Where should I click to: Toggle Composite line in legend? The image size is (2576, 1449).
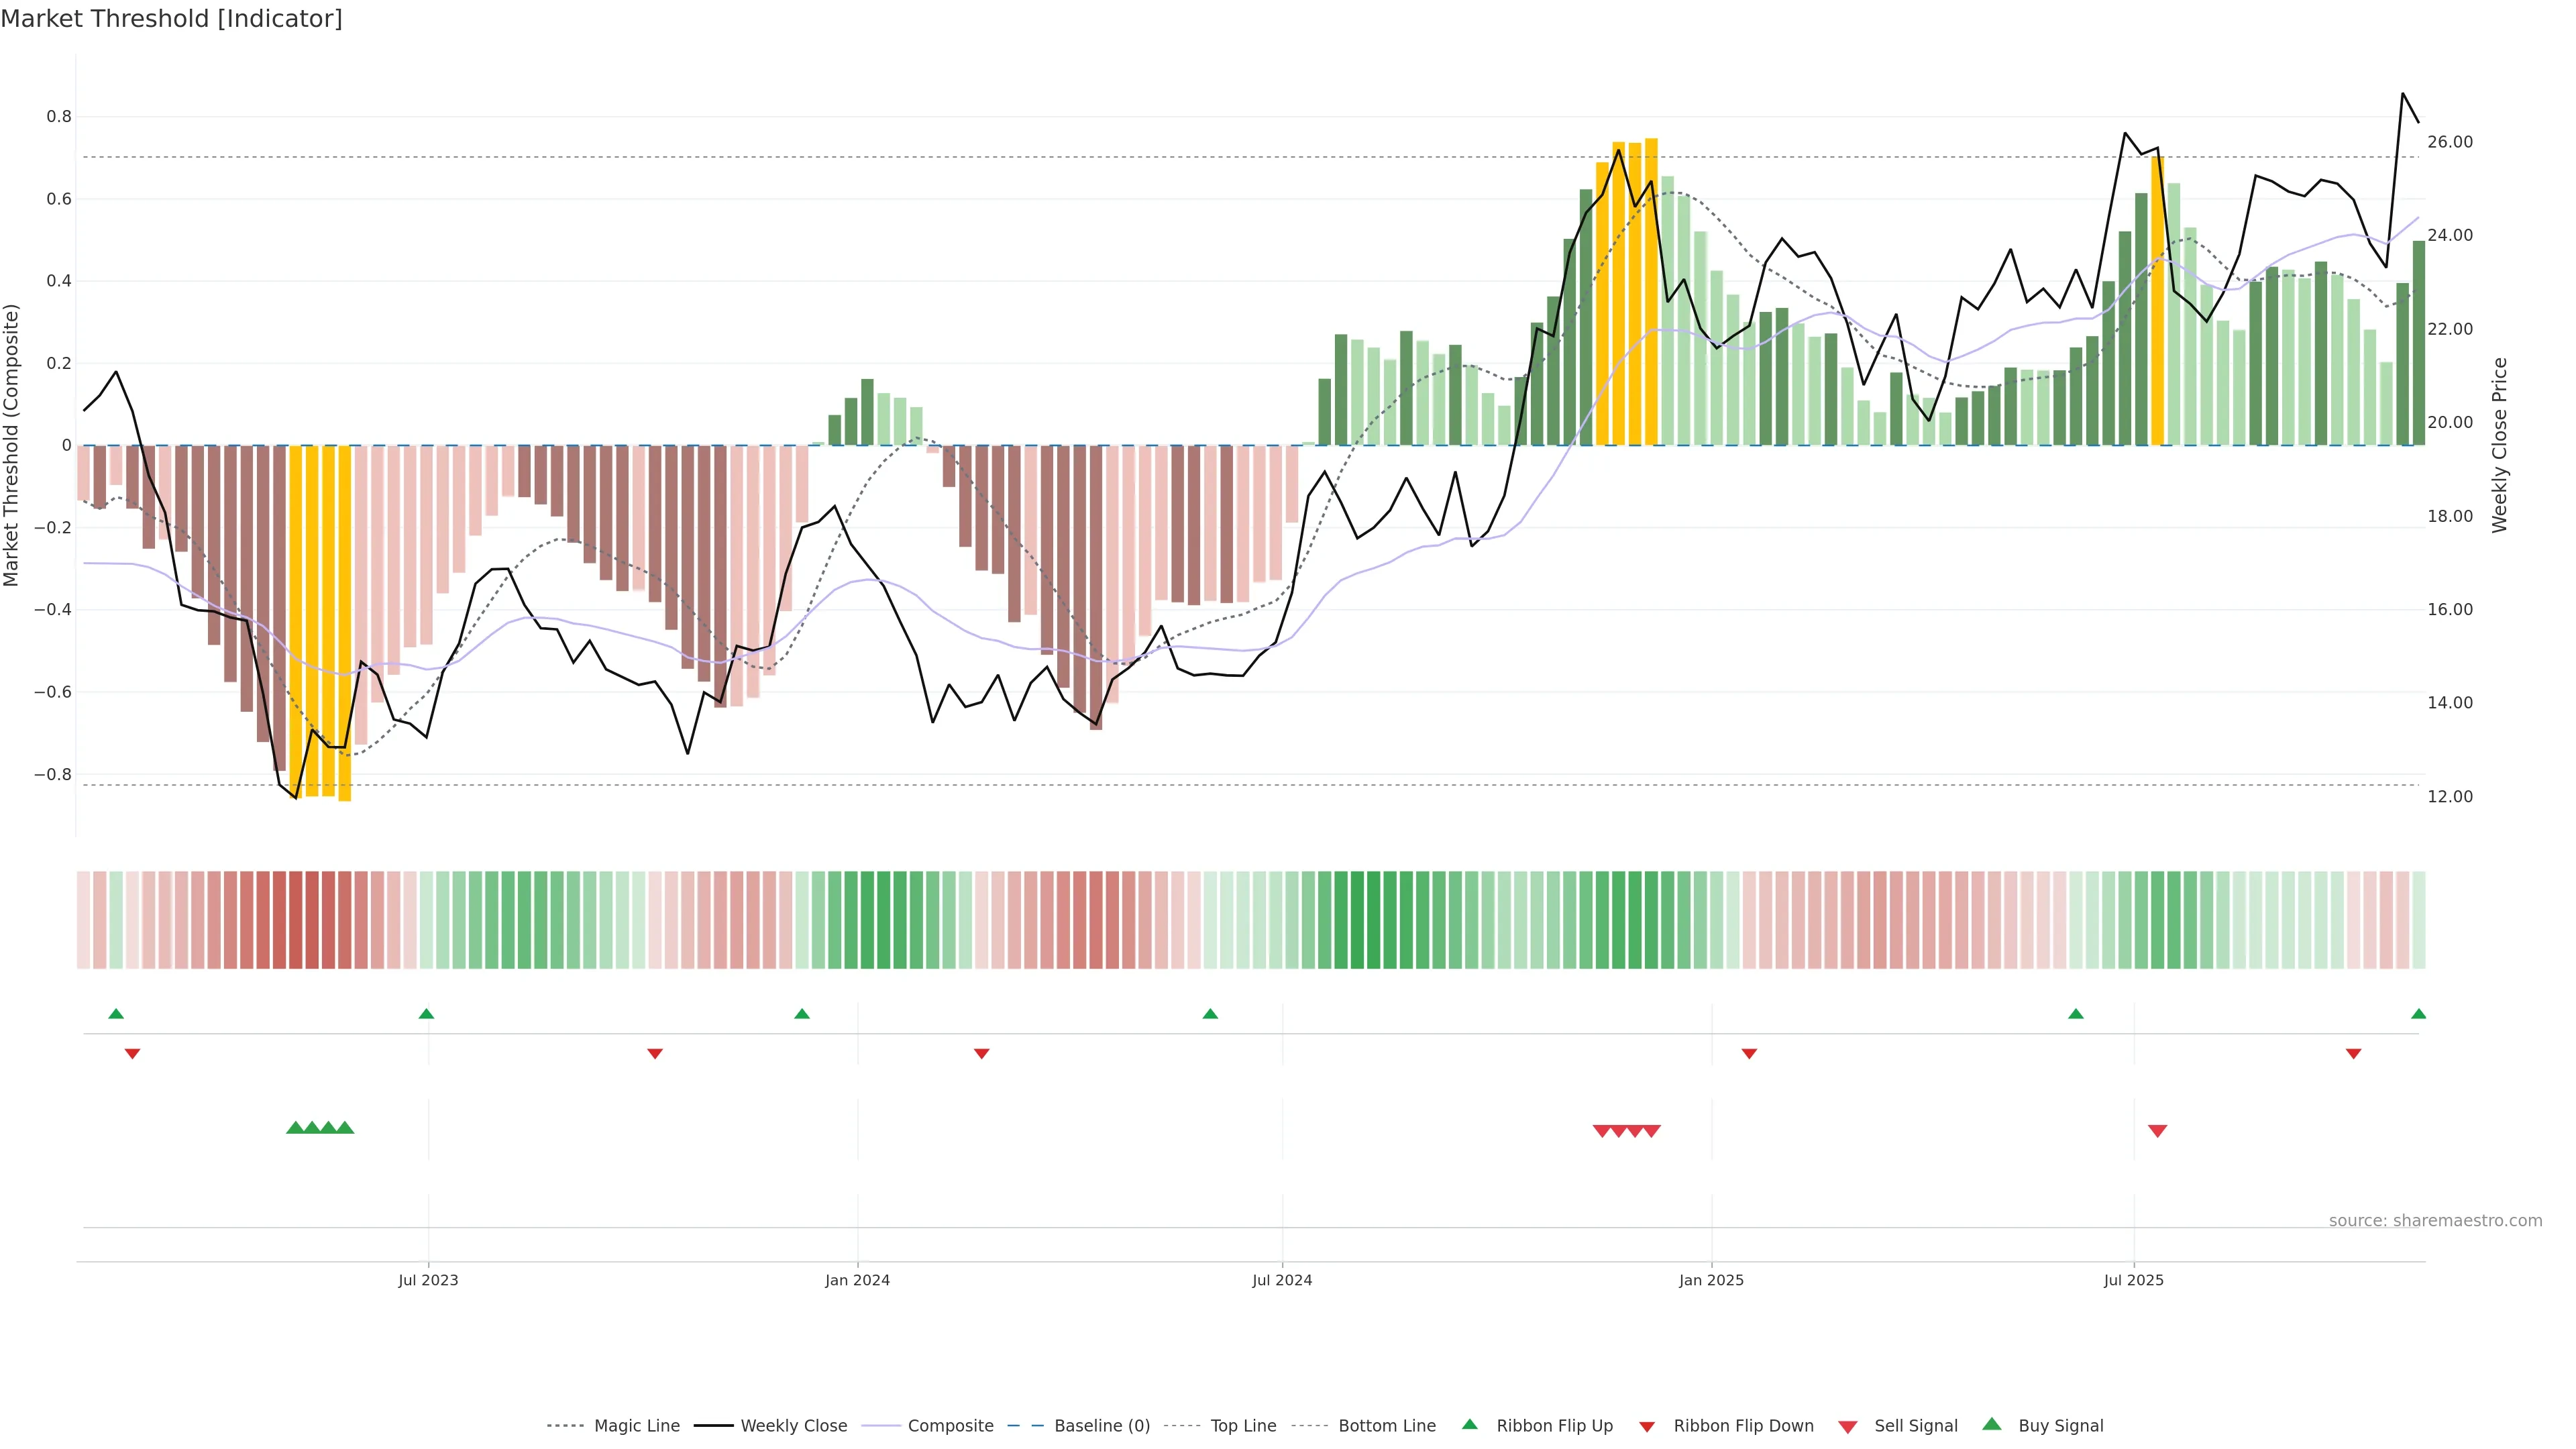click(950, 1426)
